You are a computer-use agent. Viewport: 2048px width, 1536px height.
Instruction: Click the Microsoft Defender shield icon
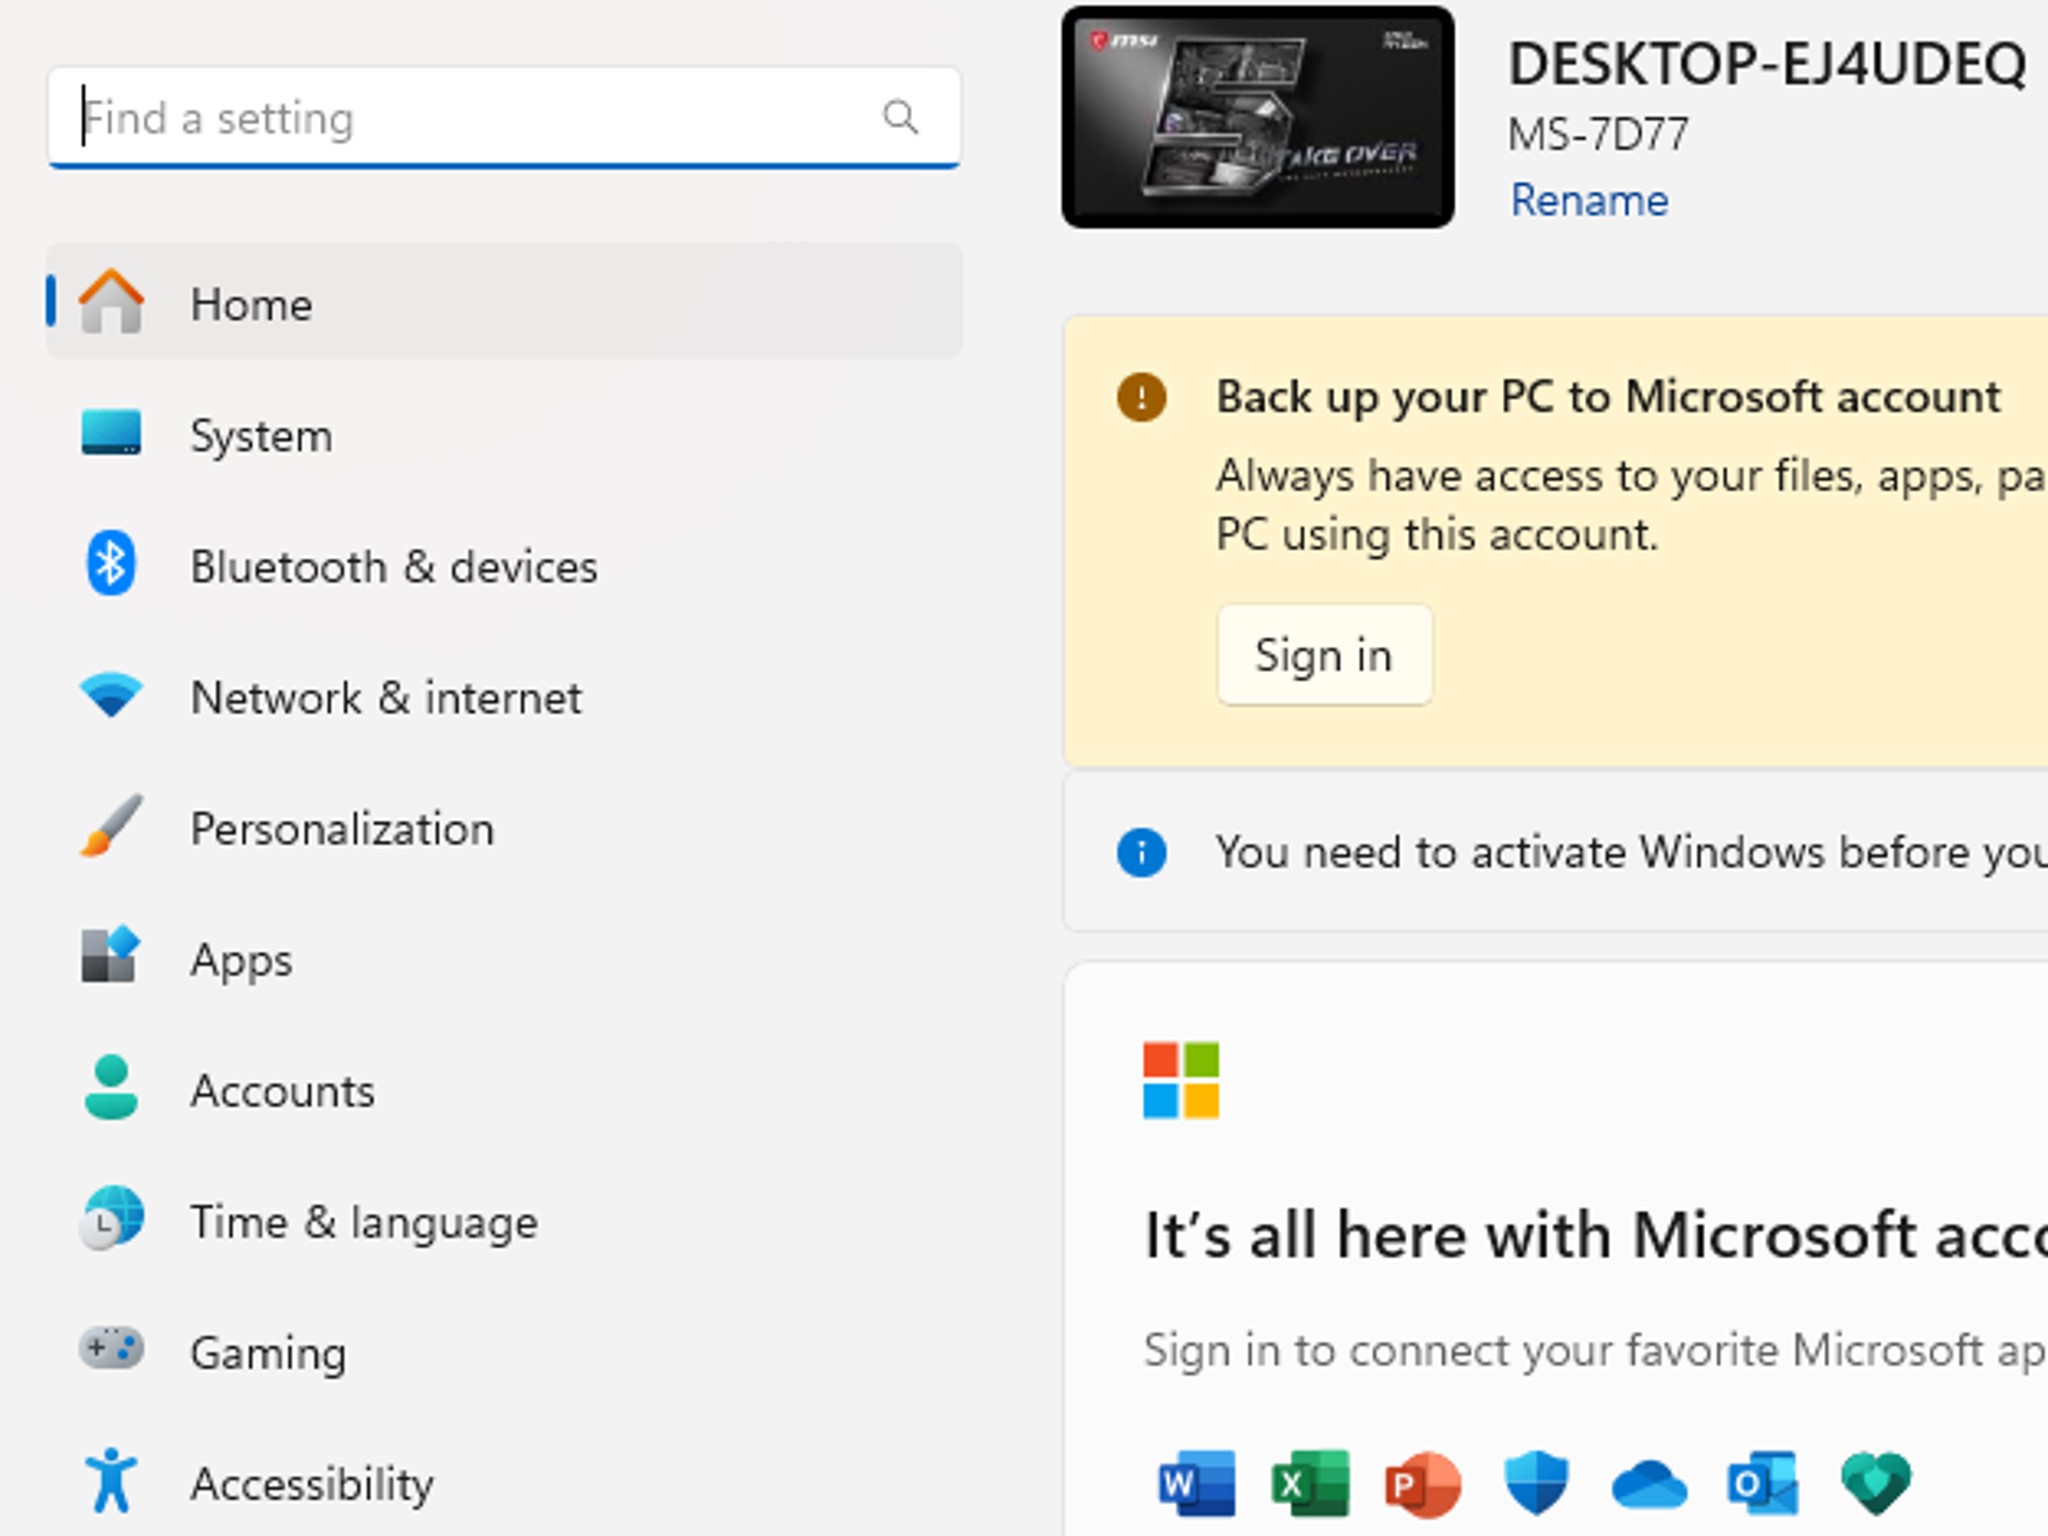point(1536,1483)
